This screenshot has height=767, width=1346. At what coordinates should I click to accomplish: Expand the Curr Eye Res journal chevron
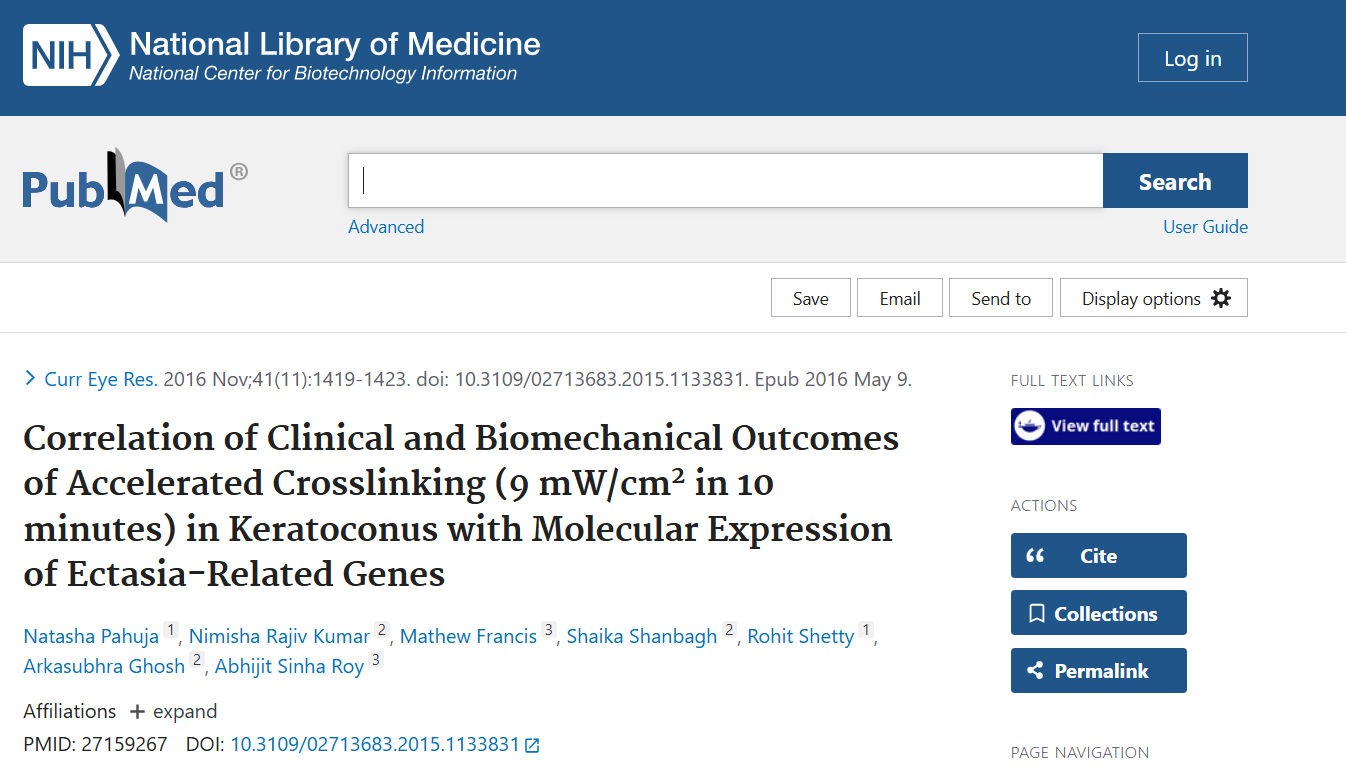(x=30, y=379)
